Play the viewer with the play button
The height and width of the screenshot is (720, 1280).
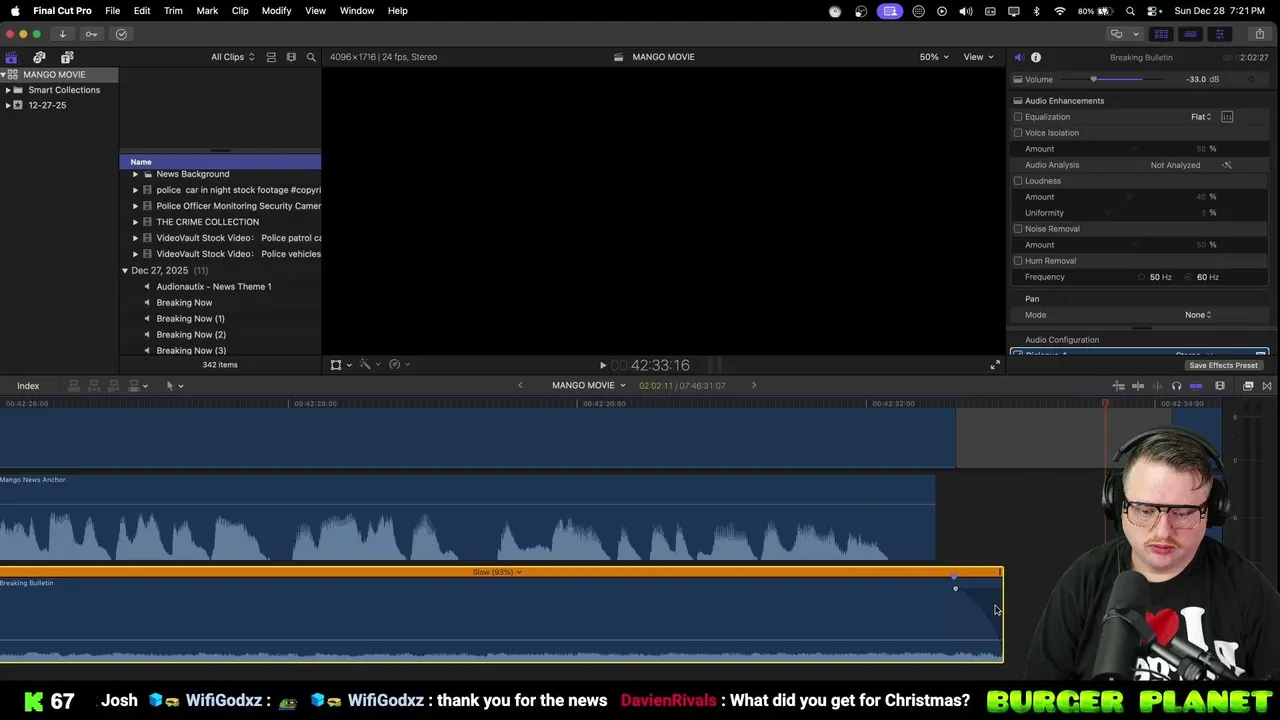(602, 366)
